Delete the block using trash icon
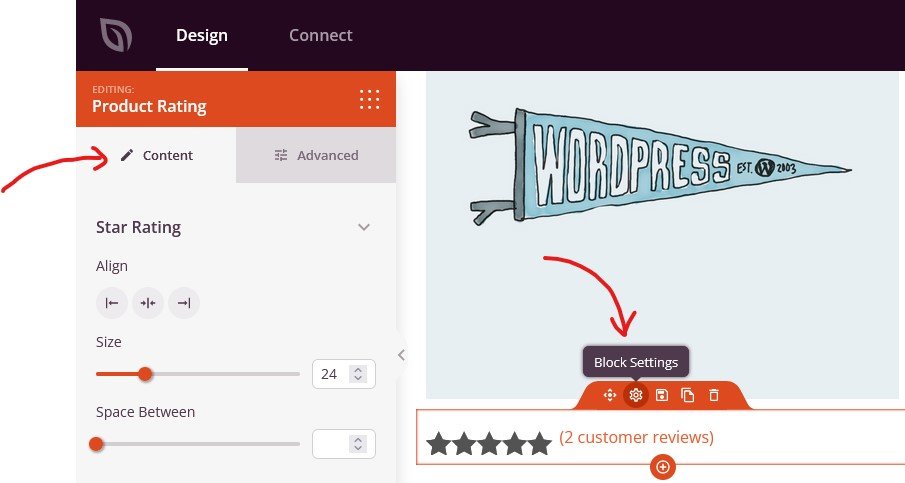Image resolution: width=905 pixels, height=483 pixels. coord(714,395)
